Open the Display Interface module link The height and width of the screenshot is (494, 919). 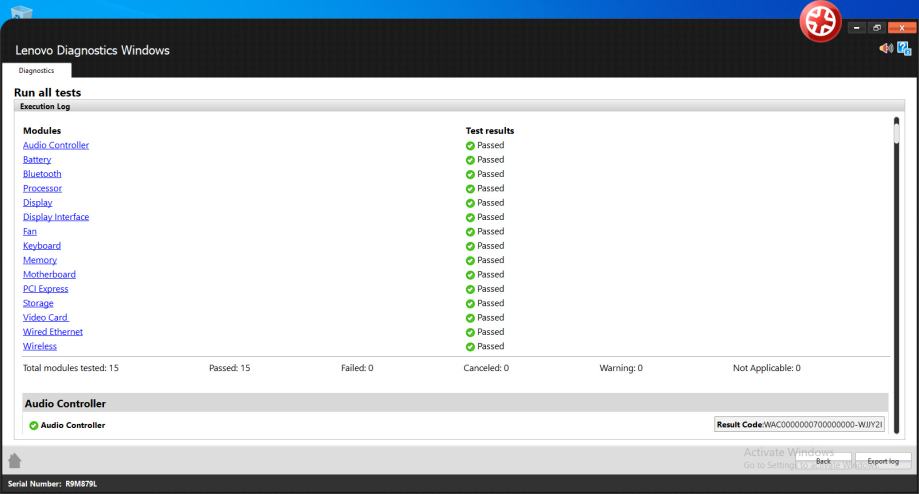[x=56, y=217]
